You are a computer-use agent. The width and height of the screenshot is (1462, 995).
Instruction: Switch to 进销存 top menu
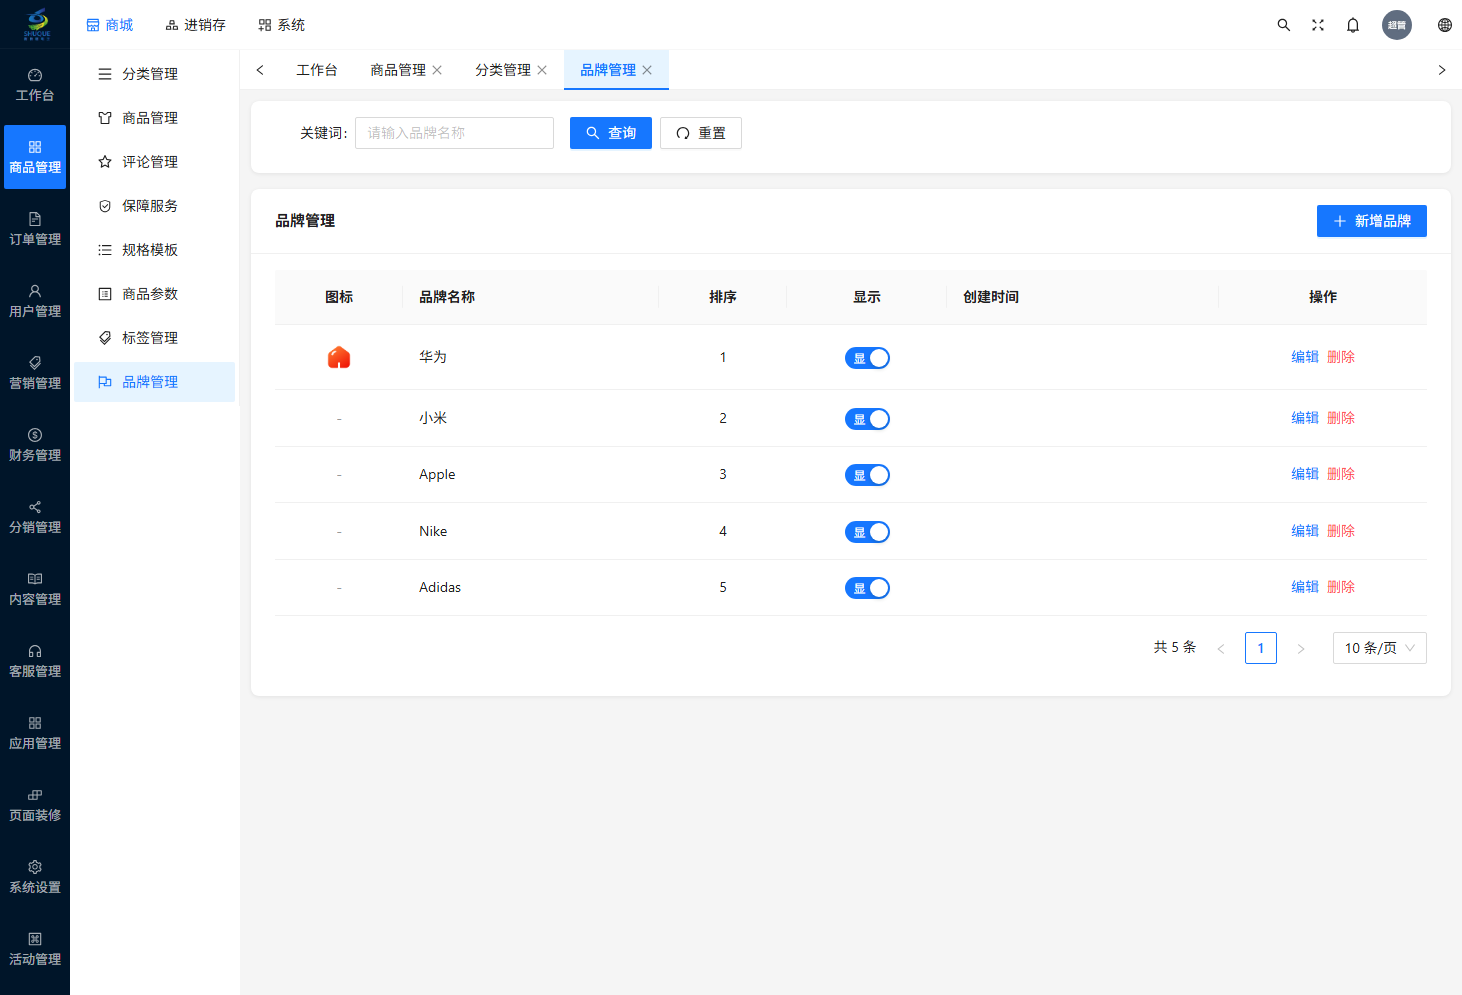click(x=195, y=25)
